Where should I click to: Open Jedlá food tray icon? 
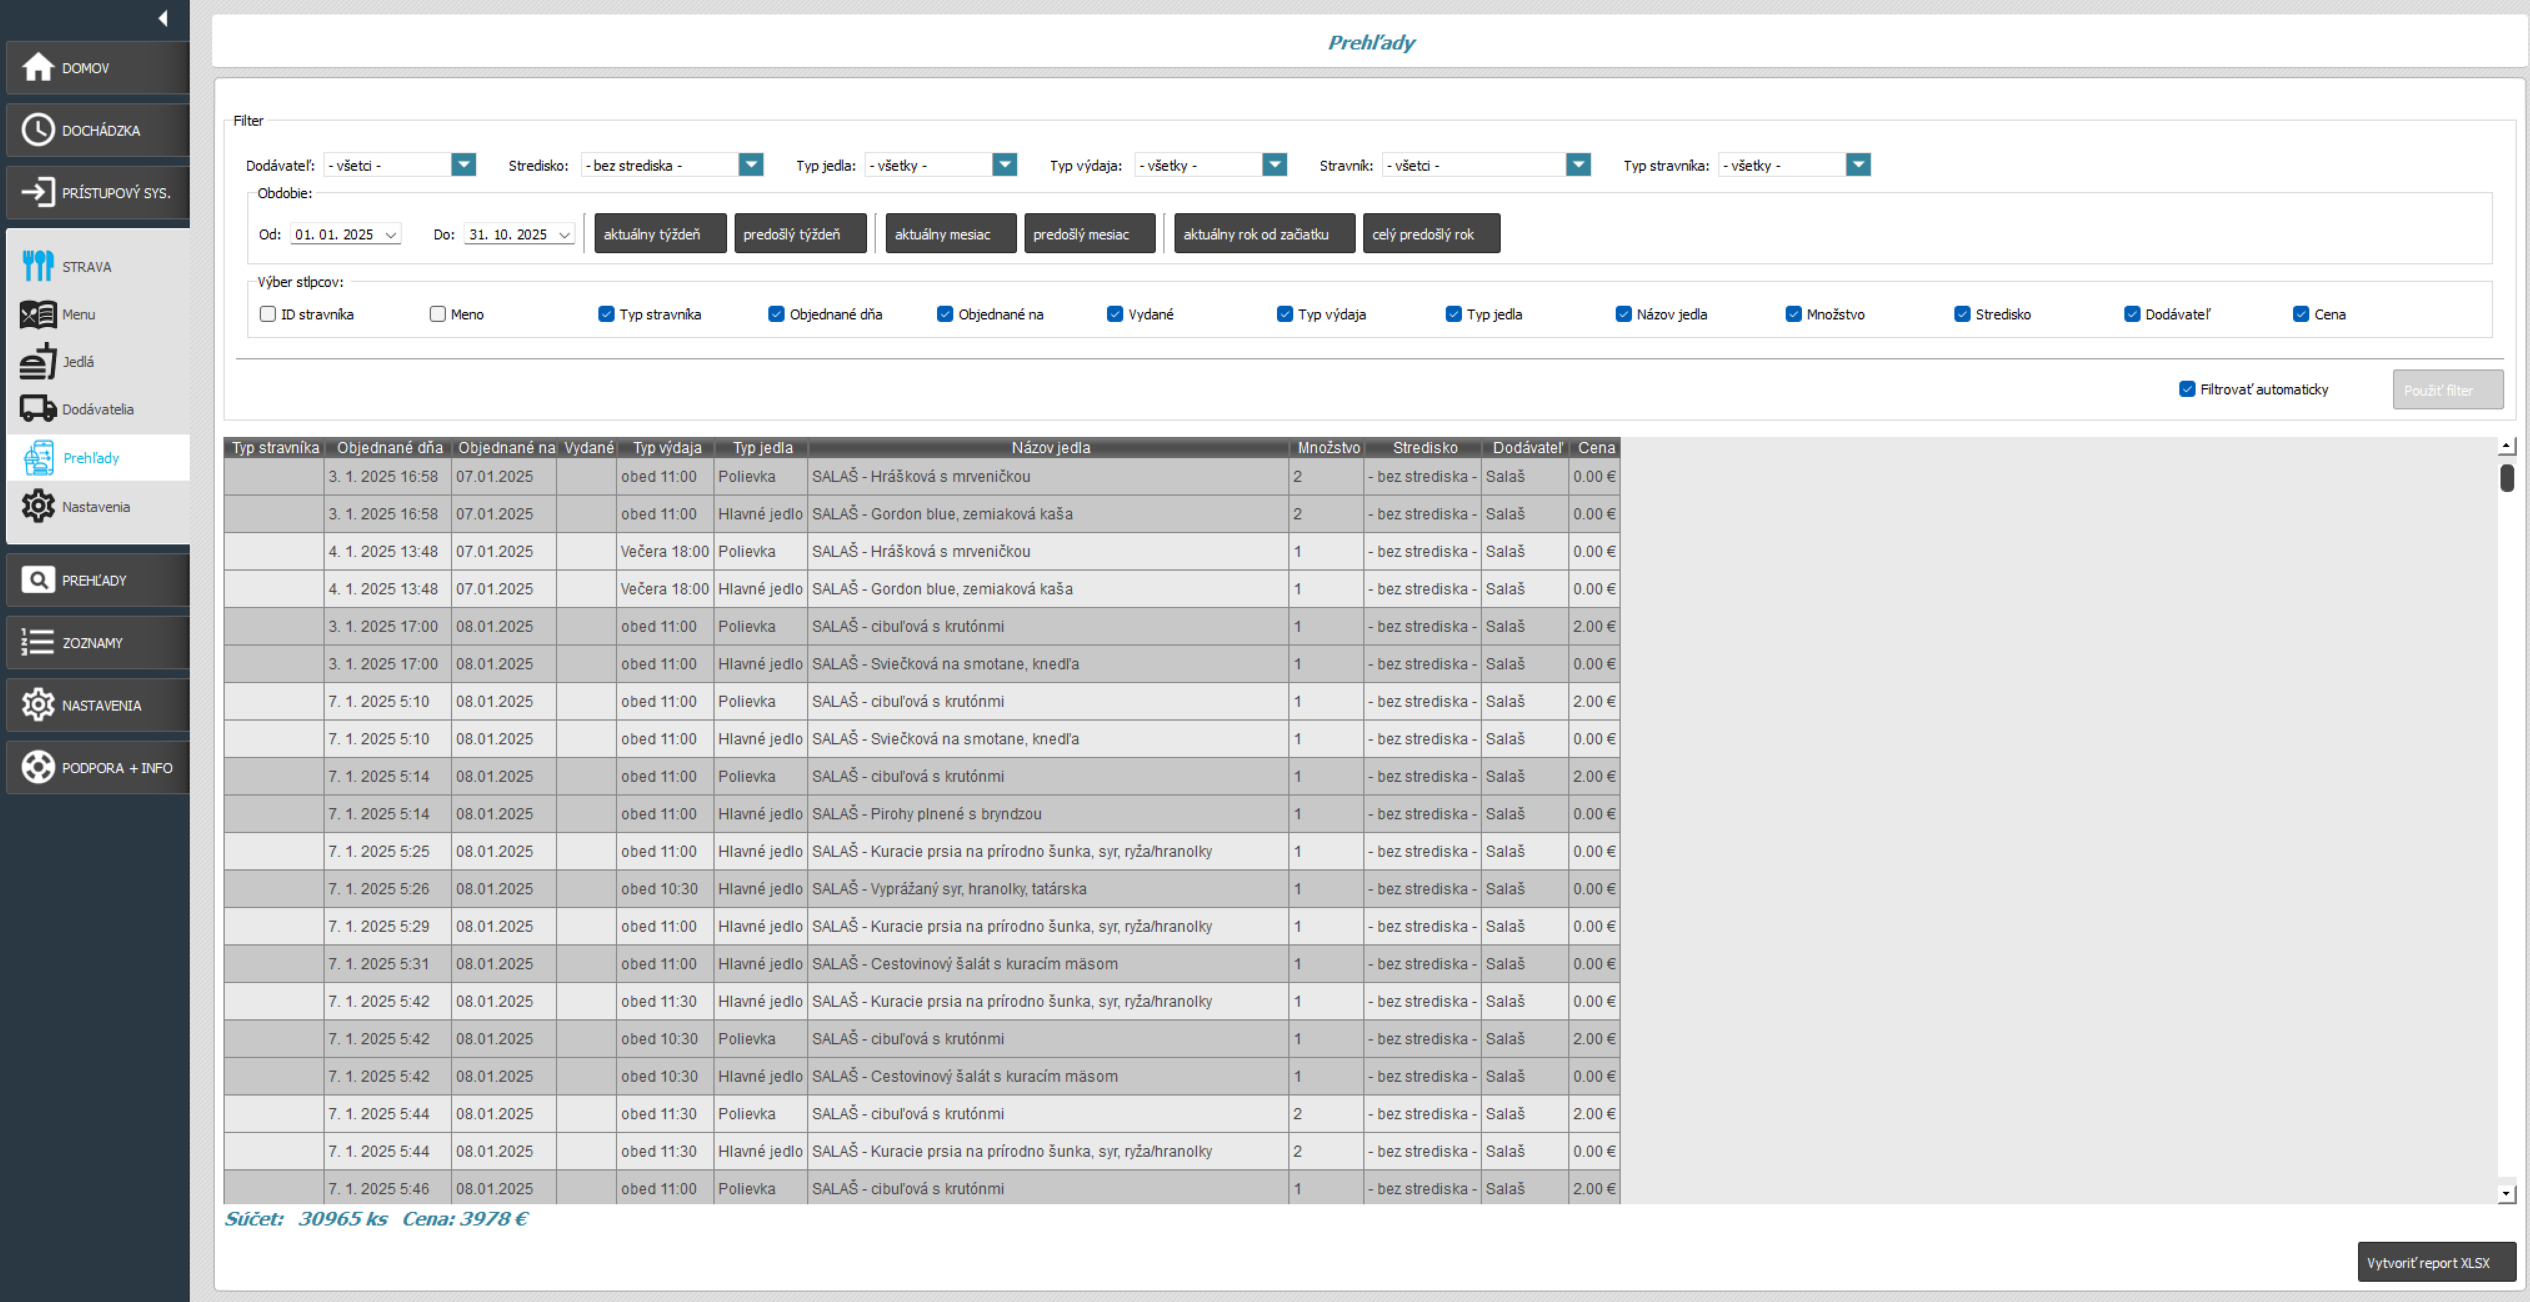(38, 361)
